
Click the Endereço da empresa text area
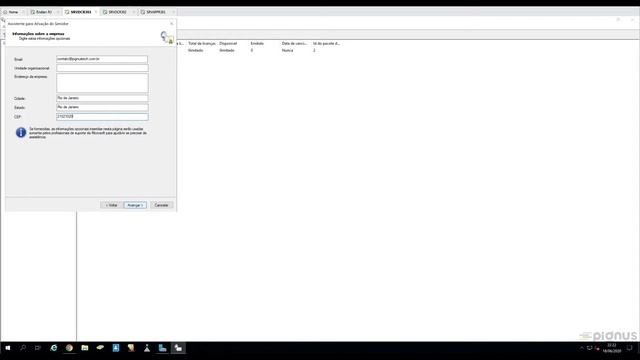[x=102, y=83]
